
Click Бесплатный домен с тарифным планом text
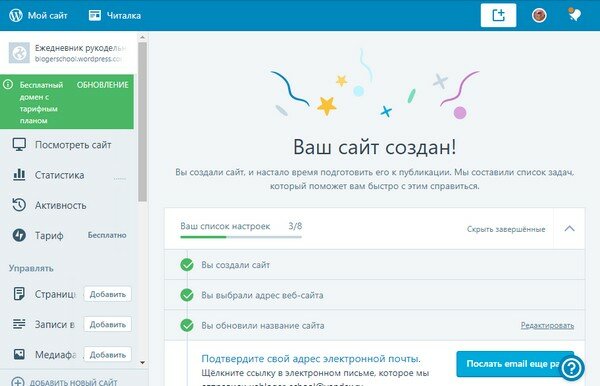click(41, 103)
